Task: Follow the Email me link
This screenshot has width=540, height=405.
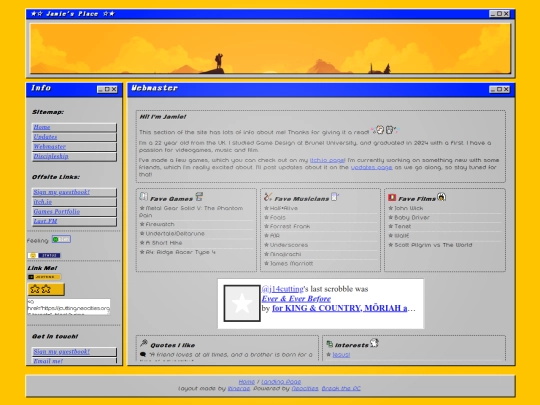Action: pos(48,361)
